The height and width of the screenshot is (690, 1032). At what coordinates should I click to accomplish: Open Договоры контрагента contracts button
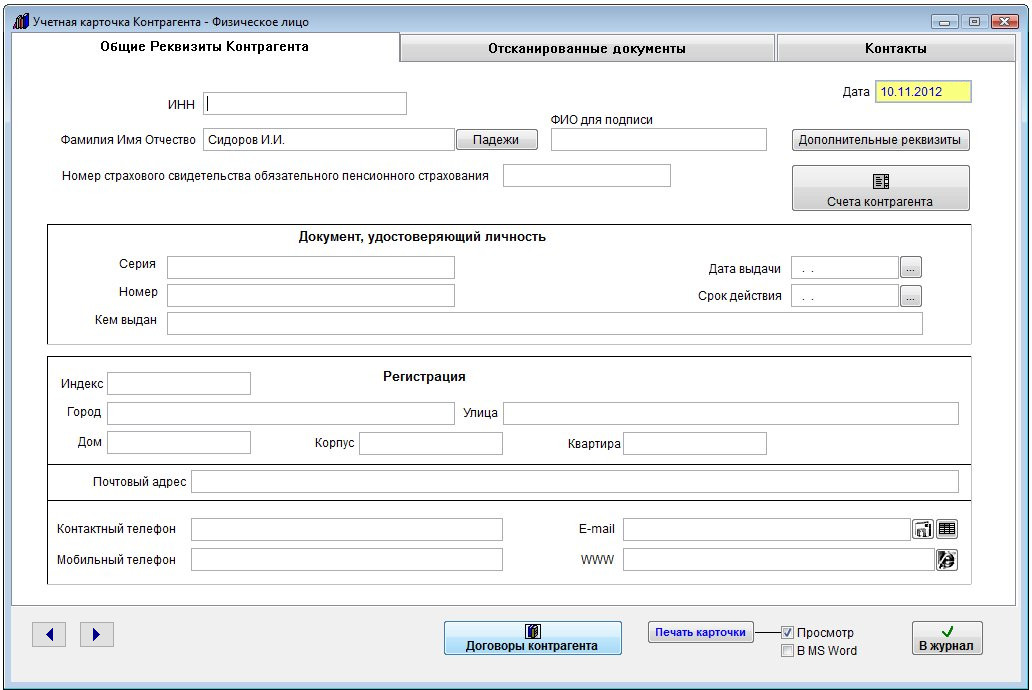tap(532, 638)
